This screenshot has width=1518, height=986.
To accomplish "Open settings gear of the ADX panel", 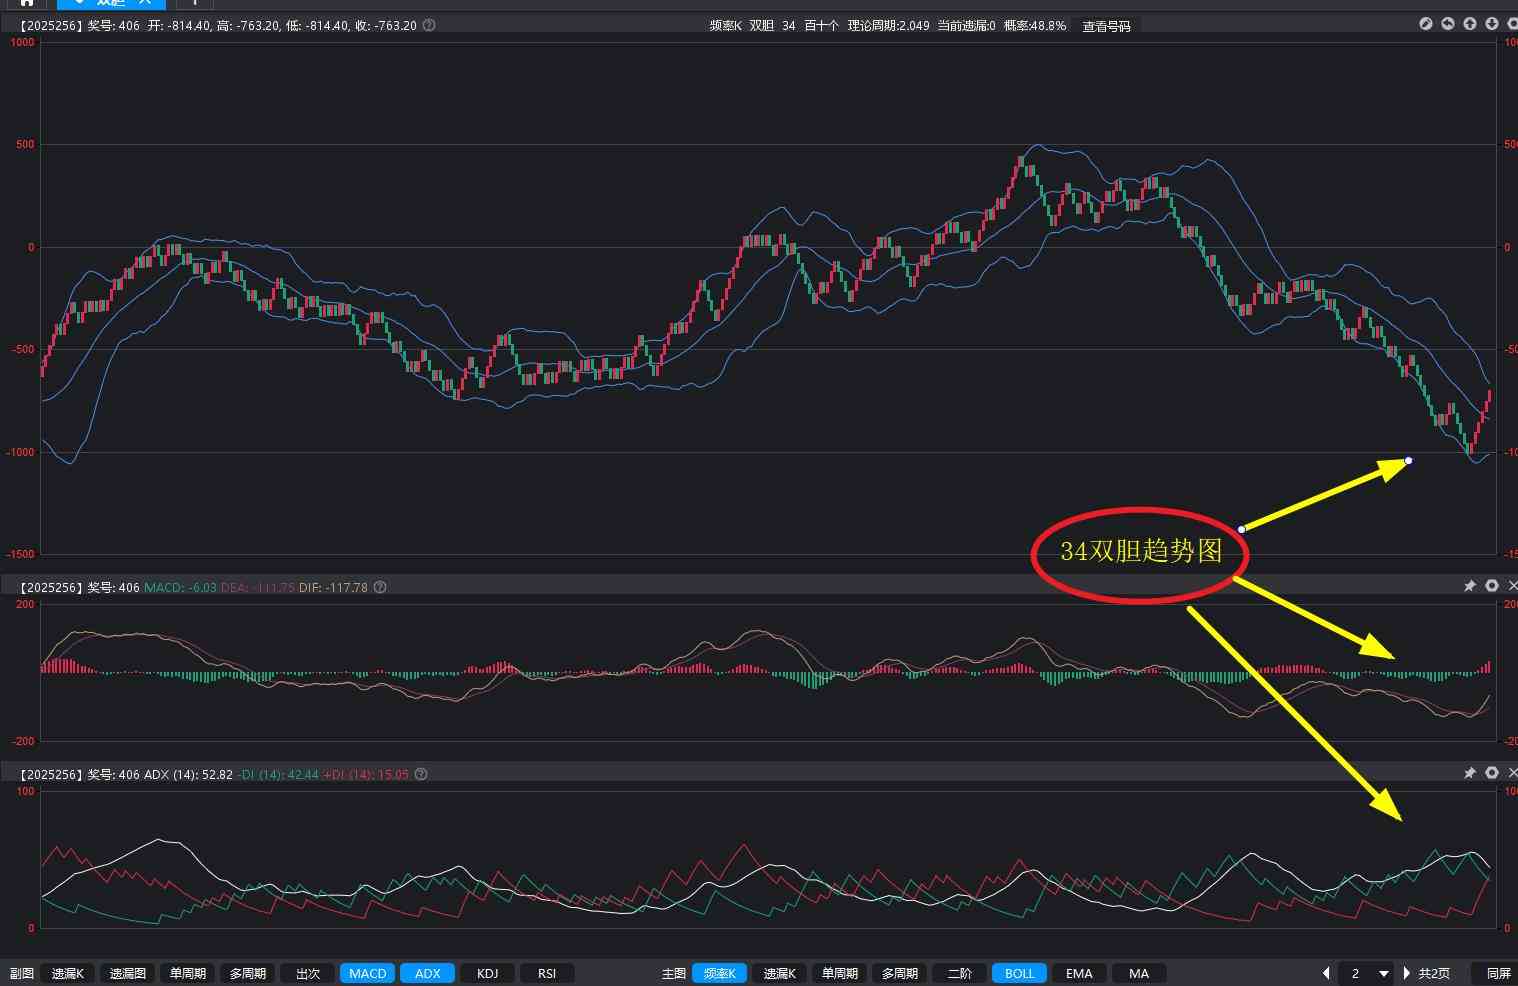I will [x=1492, y=773].
